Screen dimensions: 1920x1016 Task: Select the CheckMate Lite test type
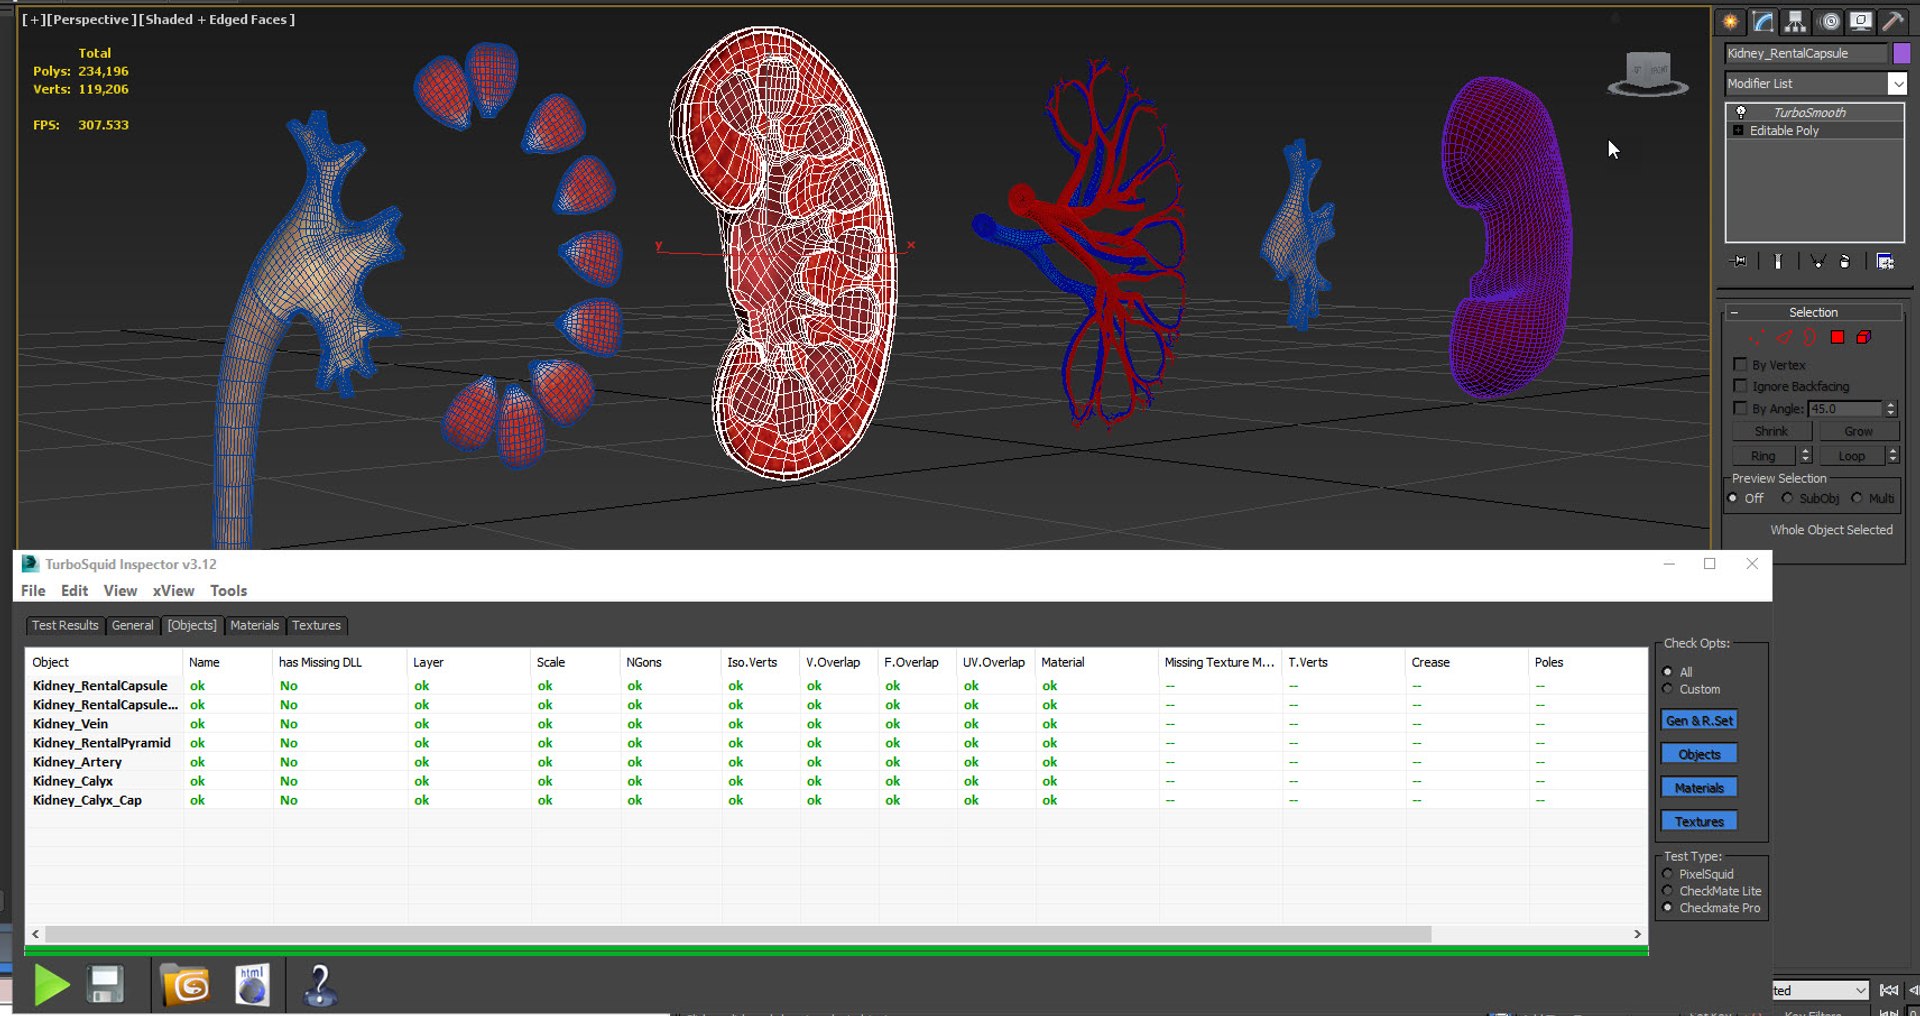coord(1667,891)
